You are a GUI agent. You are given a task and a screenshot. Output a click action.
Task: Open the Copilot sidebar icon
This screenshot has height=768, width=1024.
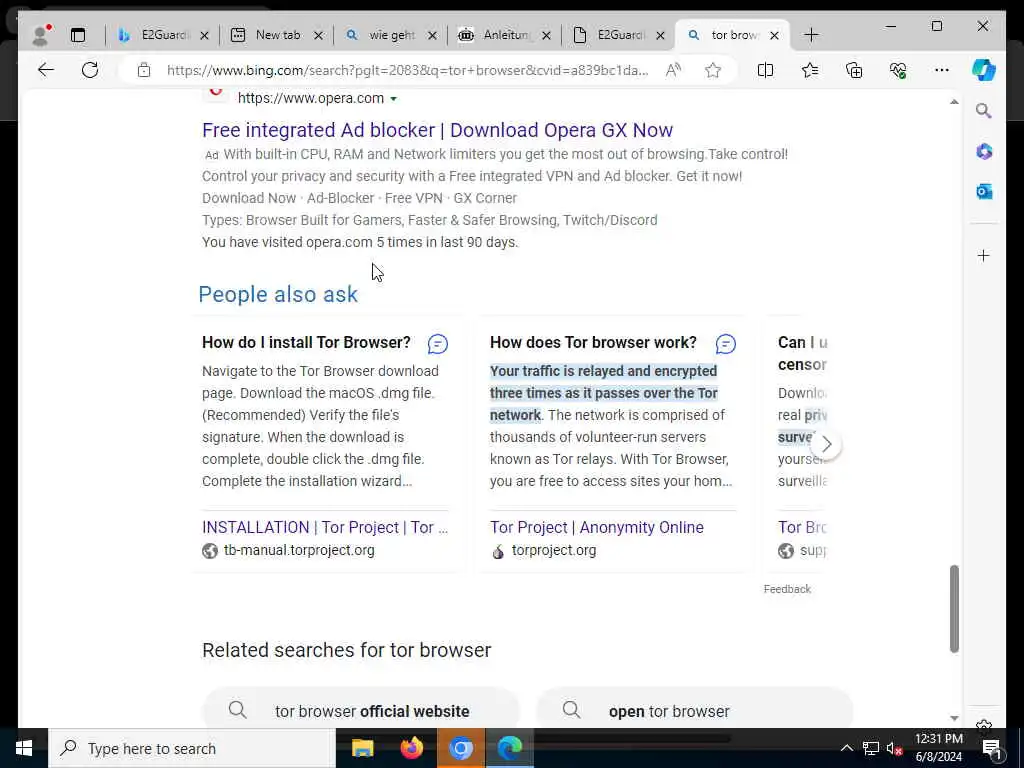click(984, 70)
